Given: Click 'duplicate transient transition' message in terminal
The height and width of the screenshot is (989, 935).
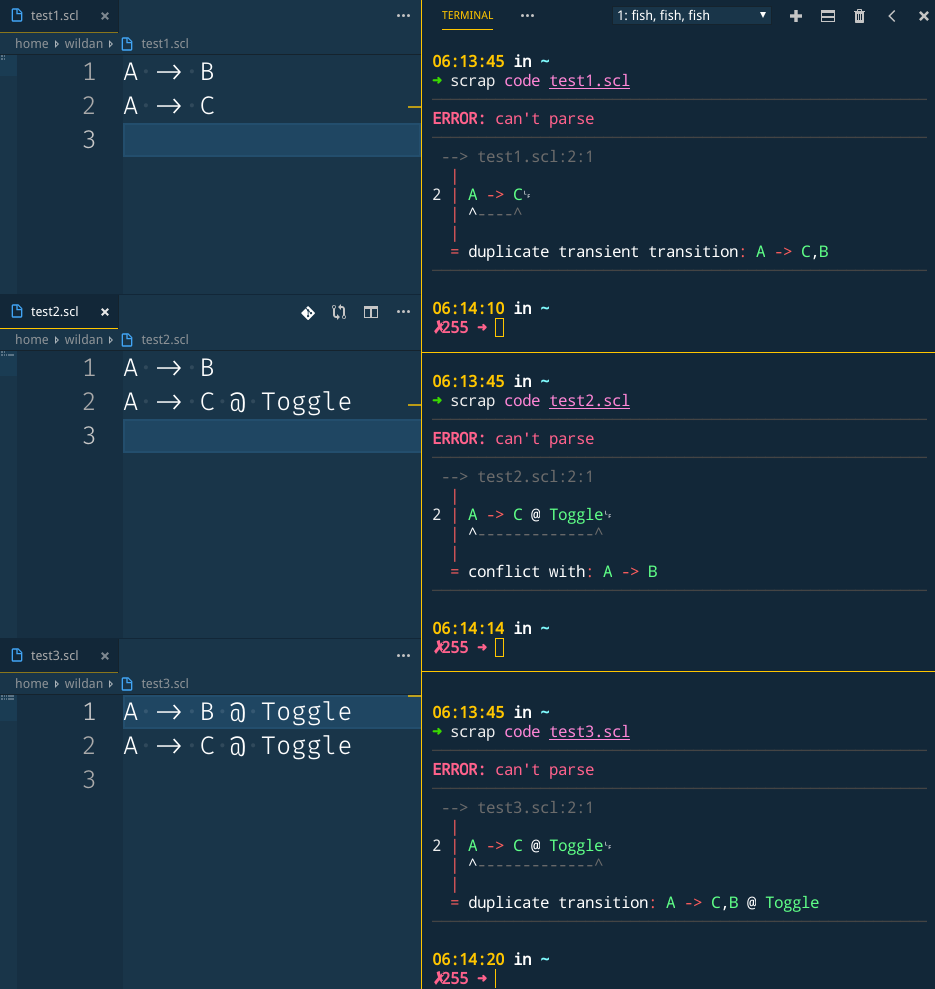Looking at the screenshot, I should coord(603,252).
